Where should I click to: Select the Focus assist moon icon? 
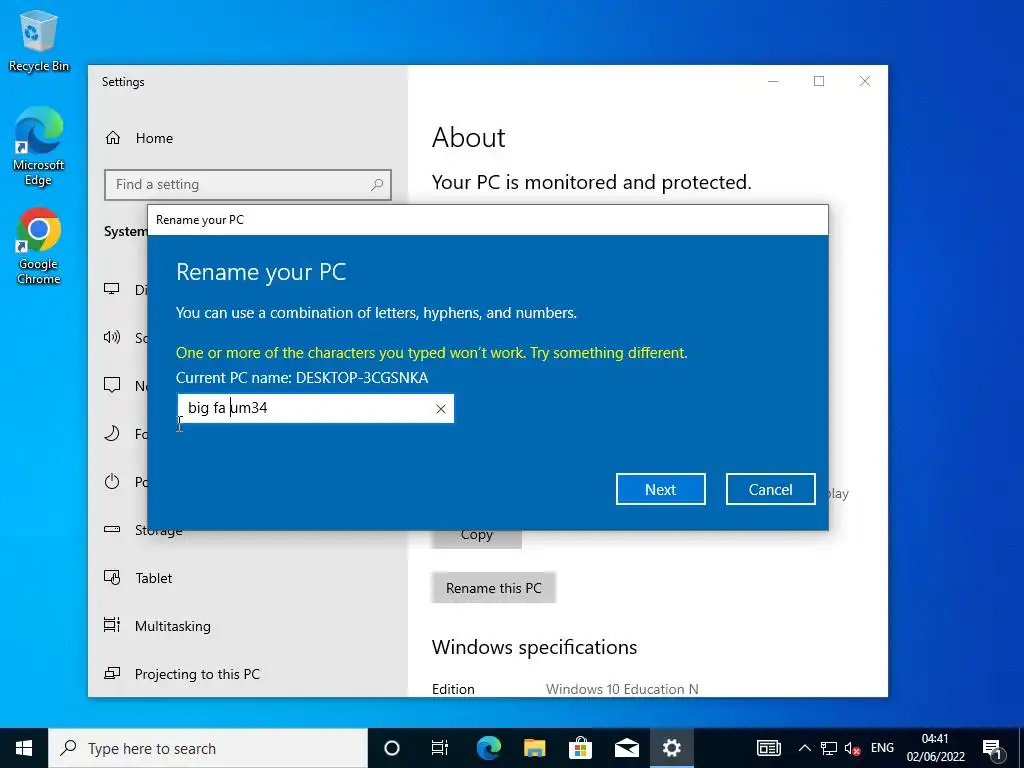click(112, 433)
